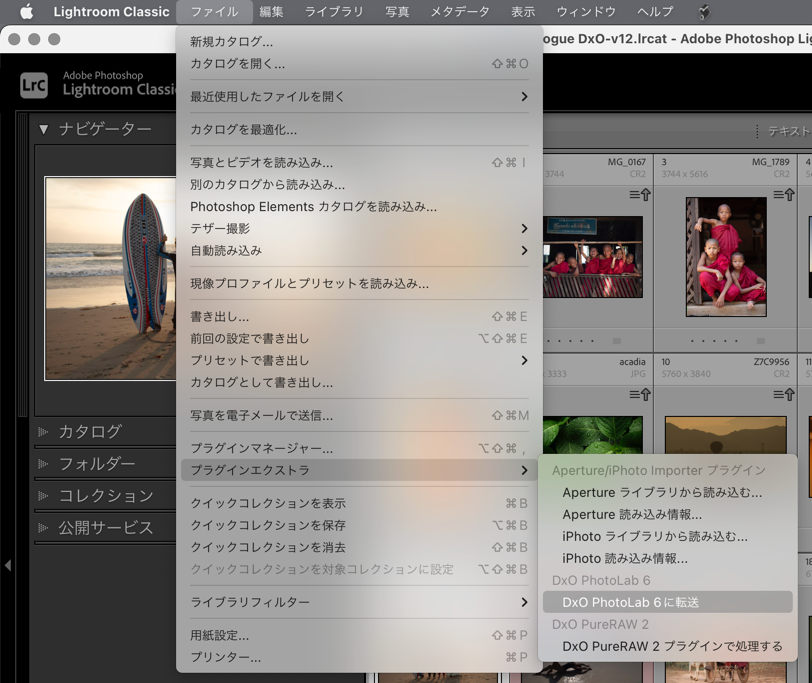Select the three monks MG_1789 thumbnail
Screen dimensions: 812x683
tap(726, 257)
